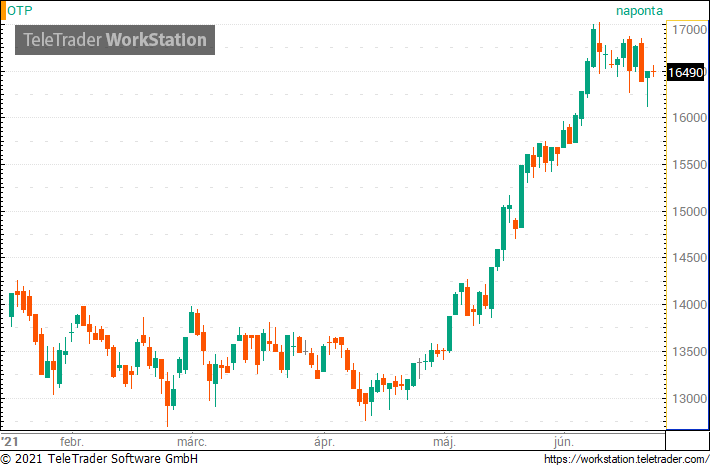
Task: Click the 13000 price axis label
Action: click(689, 399)
